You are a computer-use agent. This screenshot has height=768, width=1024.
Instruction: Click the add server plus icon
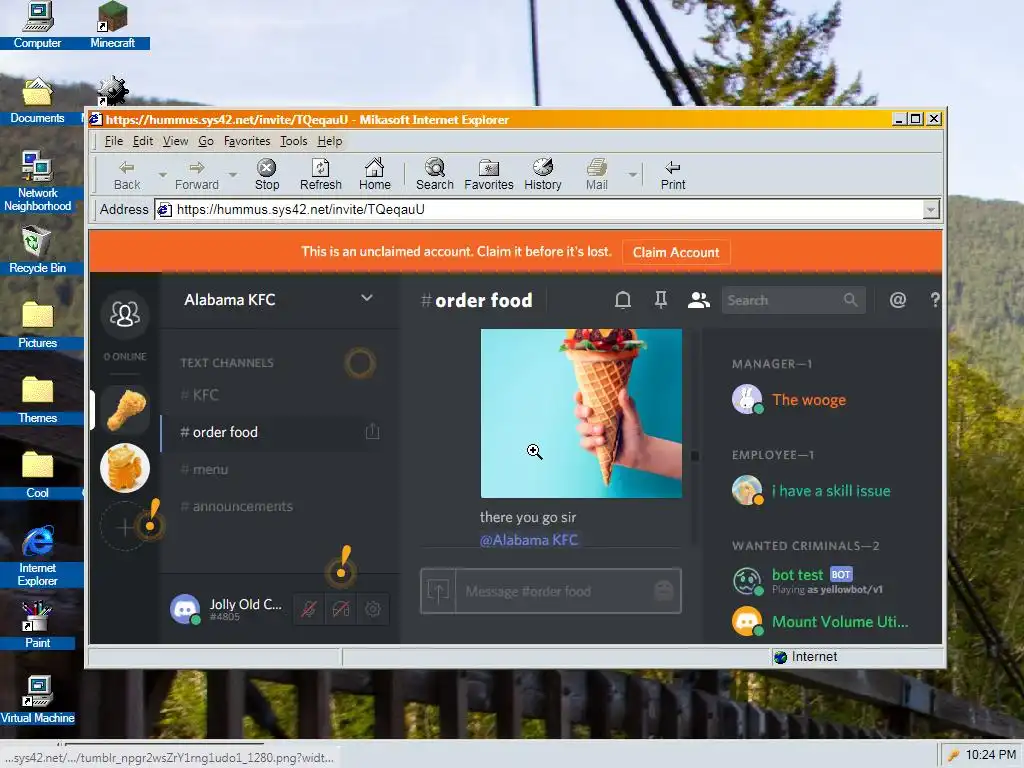(x=124, y=526)
